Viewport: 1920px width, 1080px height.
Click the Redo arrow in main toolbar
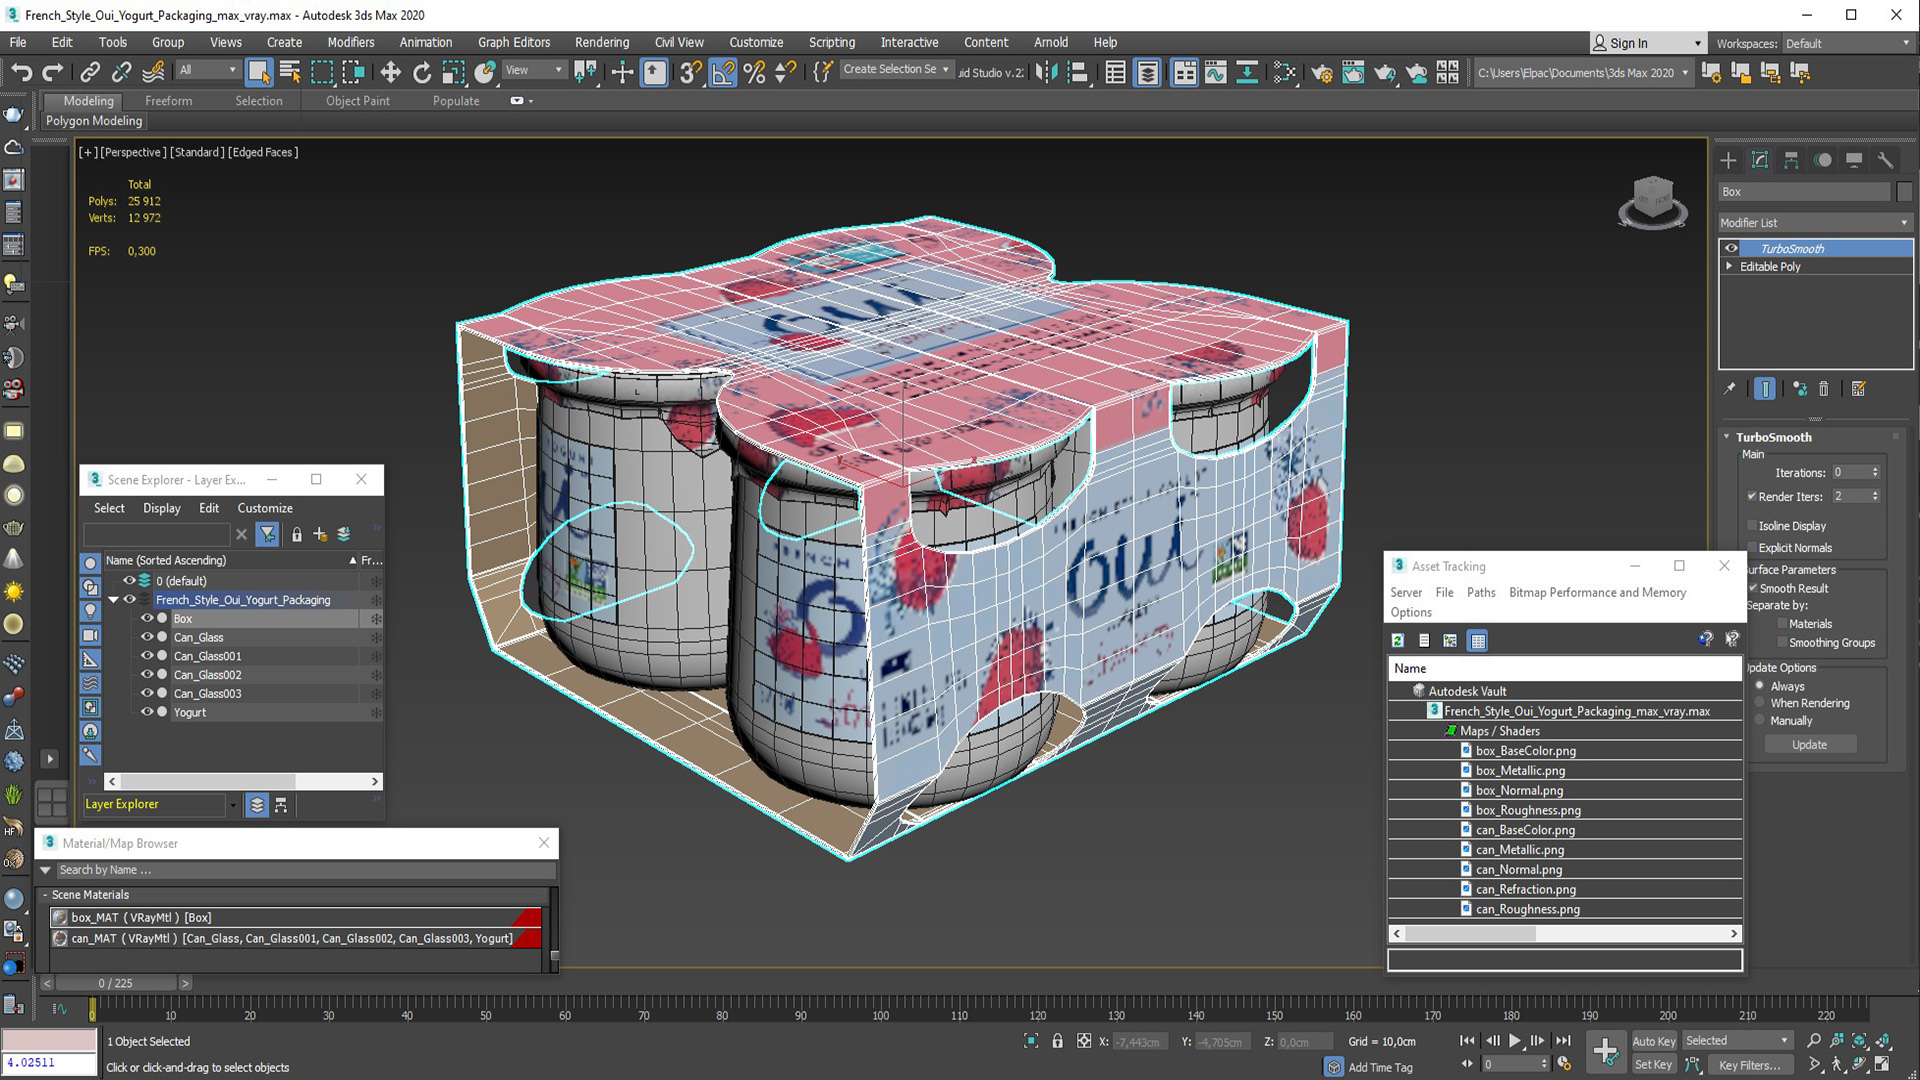54,72
